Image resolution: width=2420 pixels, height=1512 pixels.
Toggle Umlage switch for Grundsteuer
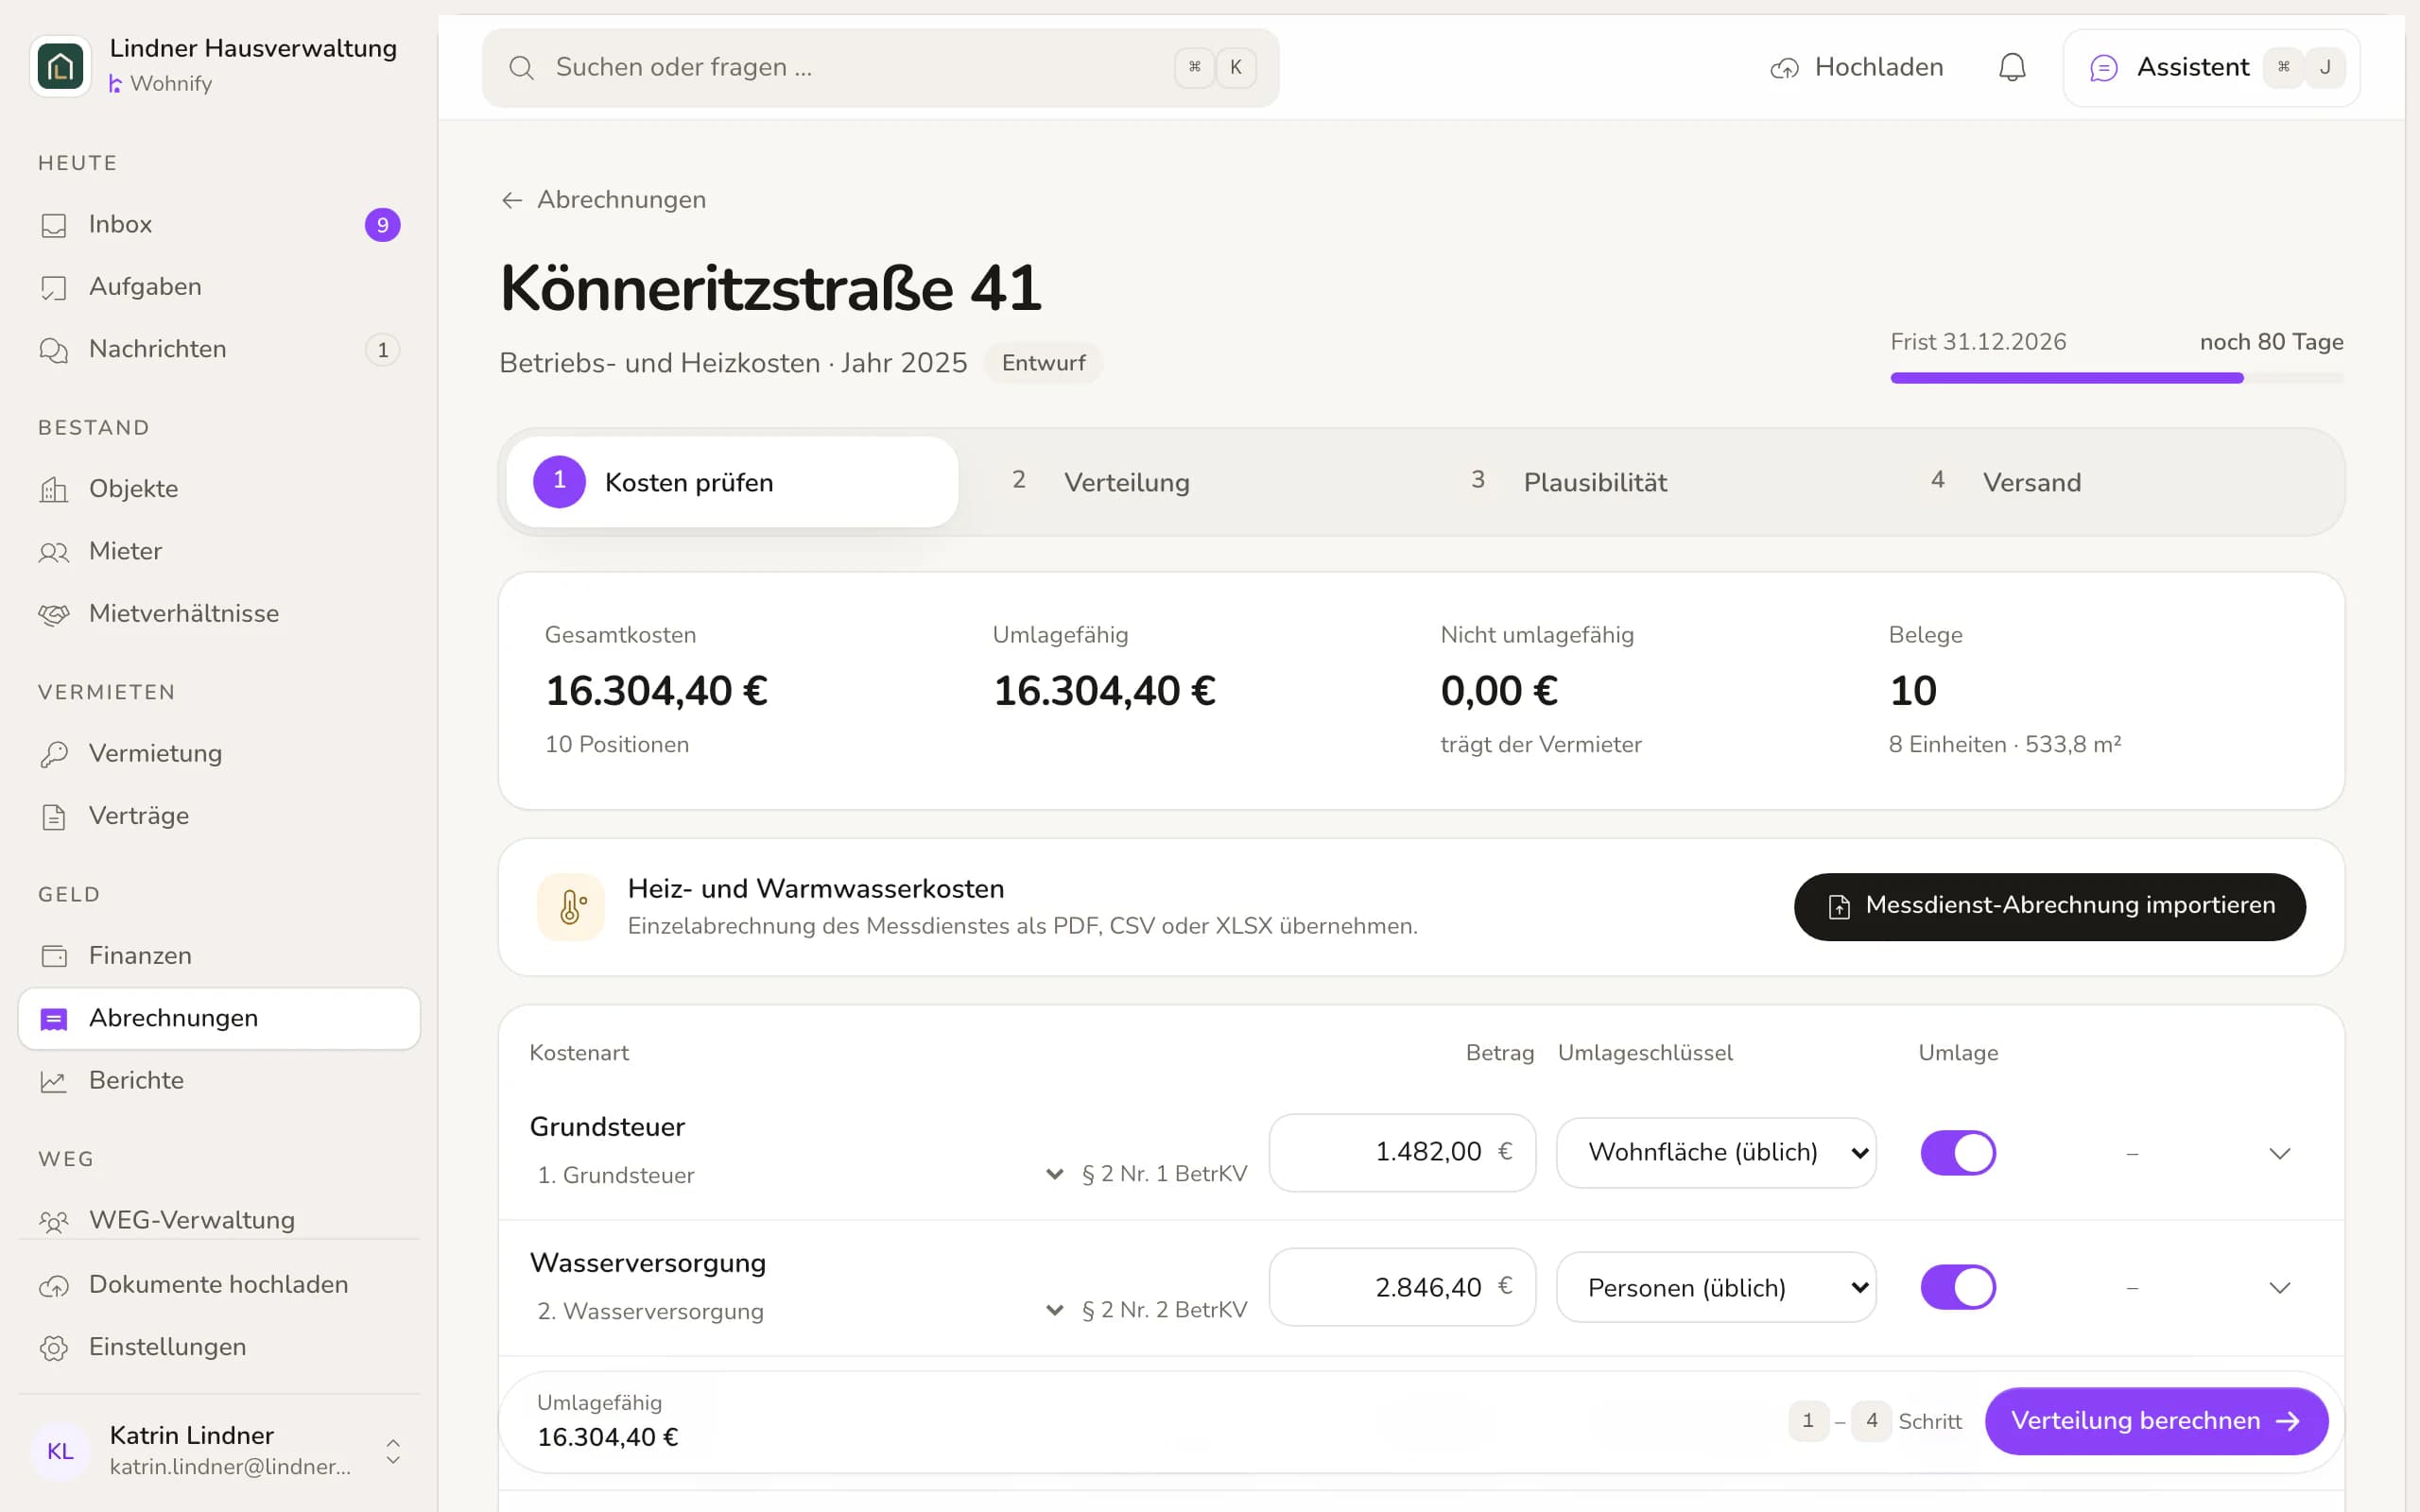pos(1957,1152)
